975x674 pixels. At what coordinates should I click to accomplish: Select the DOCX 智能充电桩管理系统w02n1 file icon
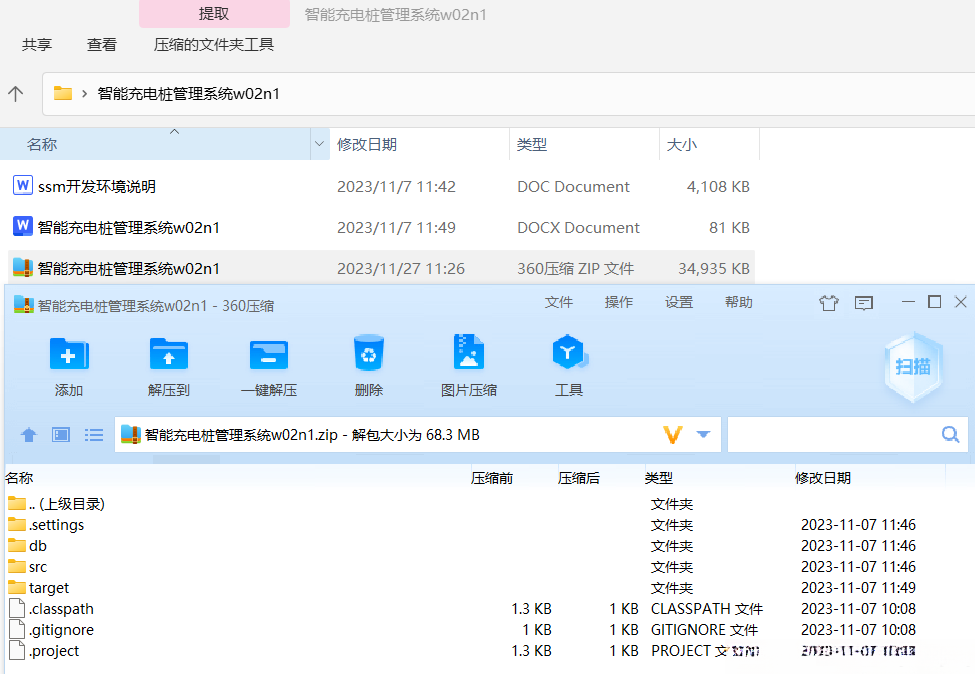coord(23,226)
